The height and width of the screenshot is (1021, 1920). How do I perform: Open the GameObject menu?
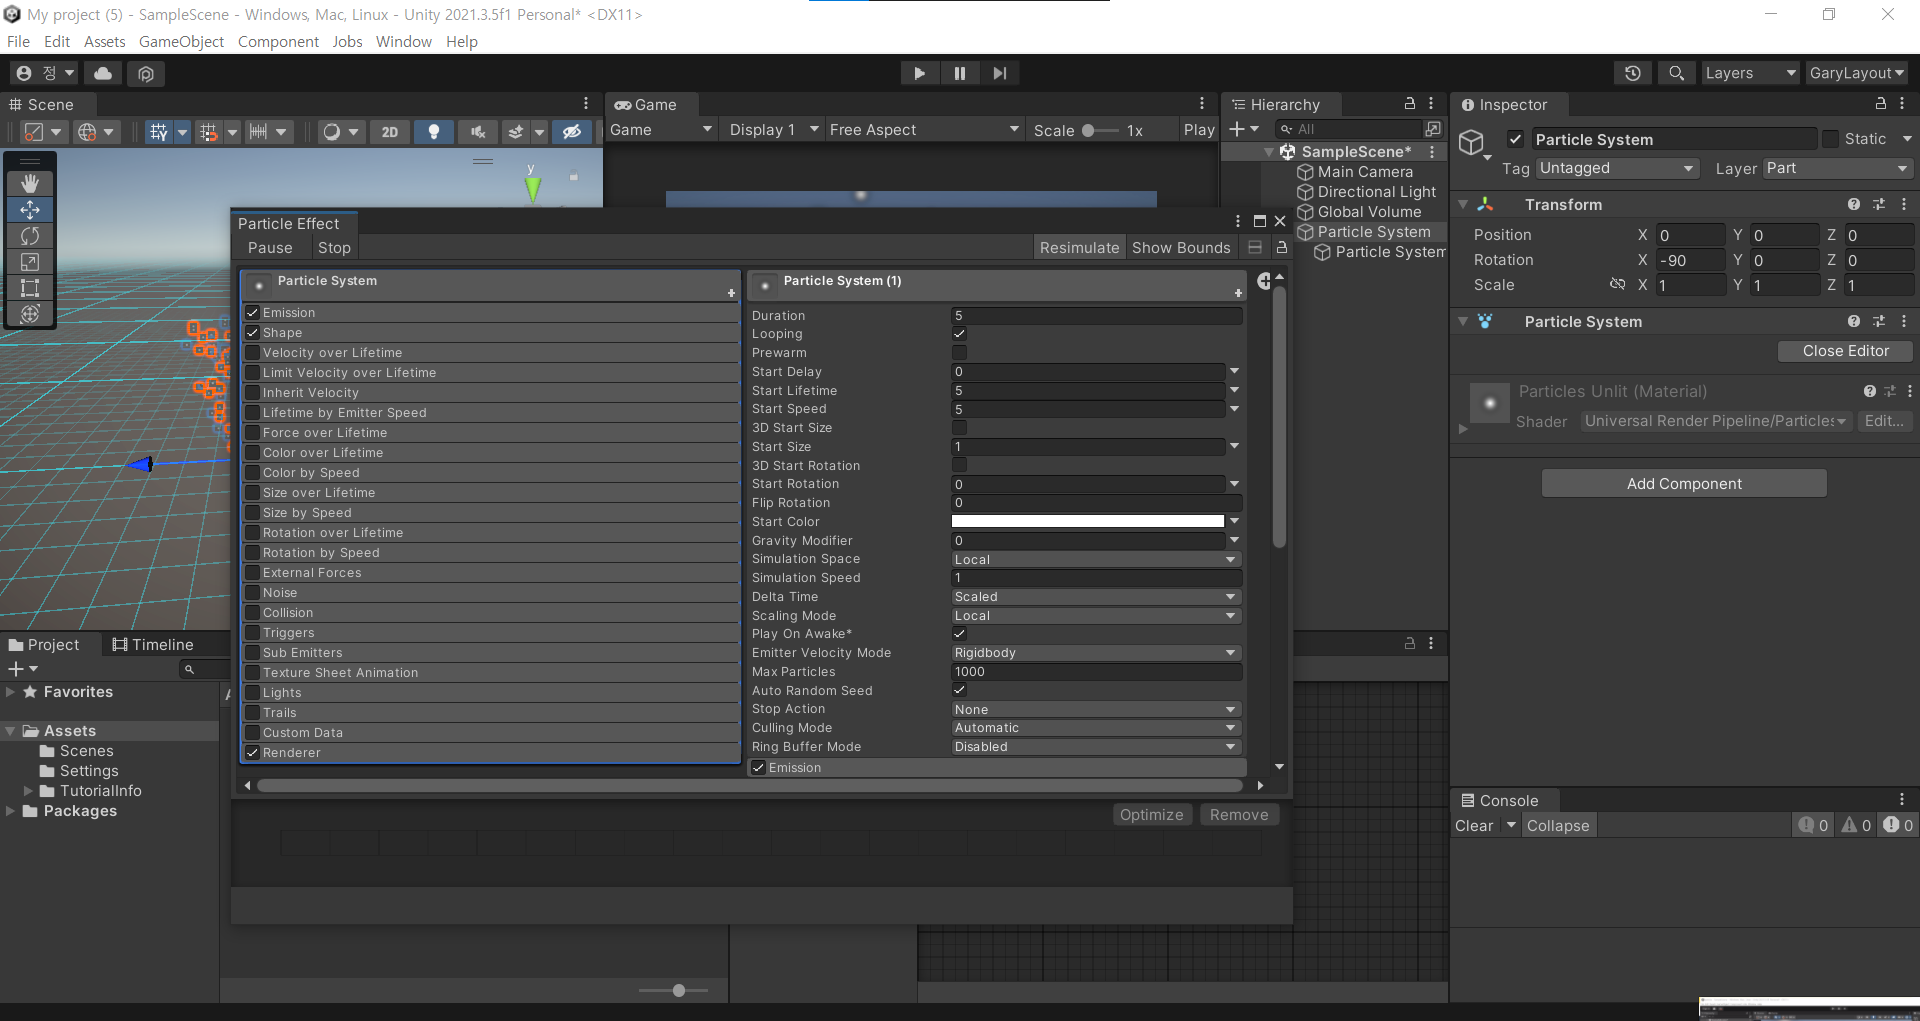pyautogui.click(x=181, y=41)
